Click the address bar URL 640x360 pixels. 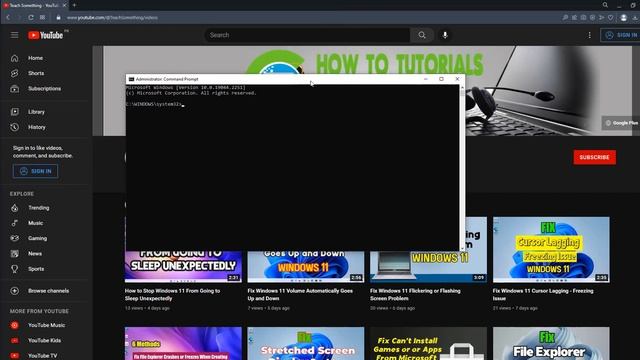pos(112,18)
